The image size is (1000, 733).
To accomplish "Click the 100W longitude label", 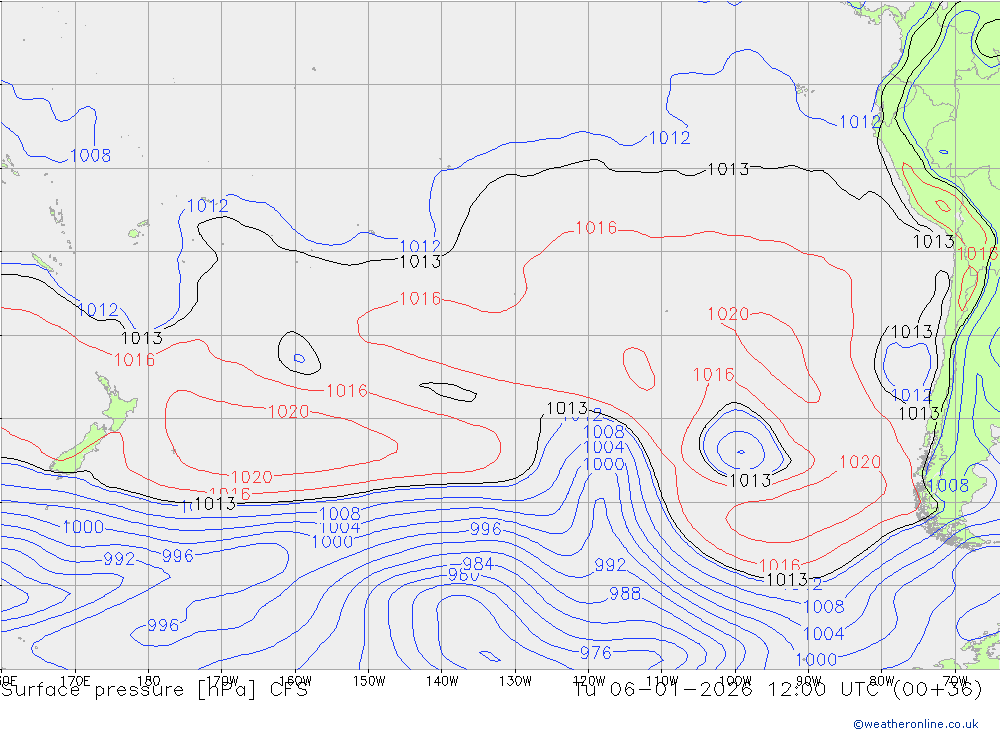I will tap(735, 681).
